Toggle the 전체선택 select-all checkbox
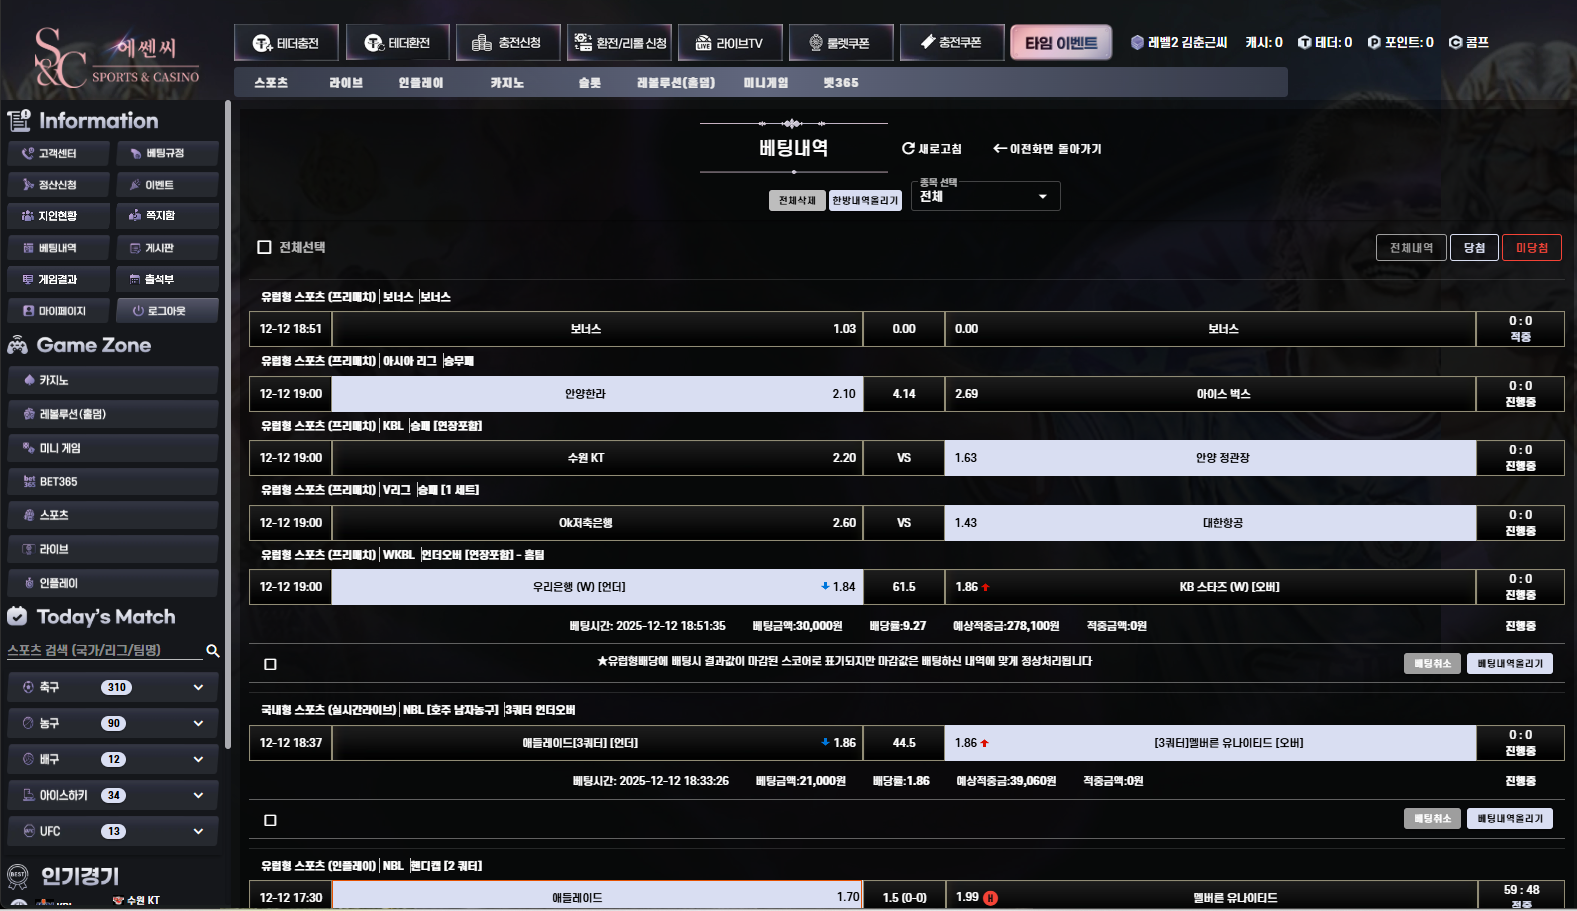This screenshot has width=1577, height=911. tap(265, 247)
